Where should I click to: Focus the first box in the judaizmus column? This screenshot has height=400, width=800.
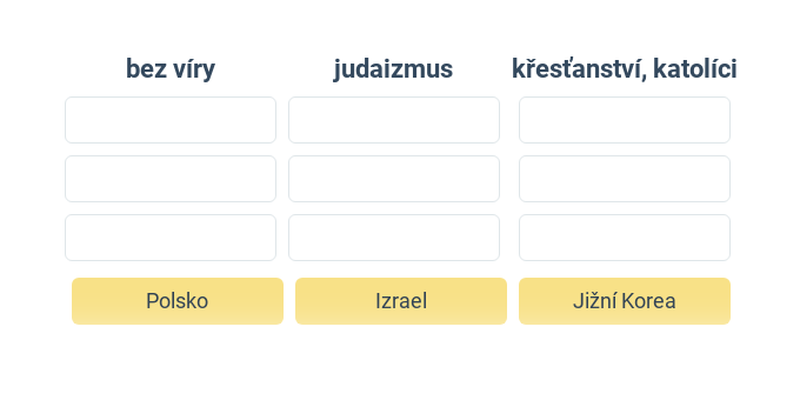point(394,120)
